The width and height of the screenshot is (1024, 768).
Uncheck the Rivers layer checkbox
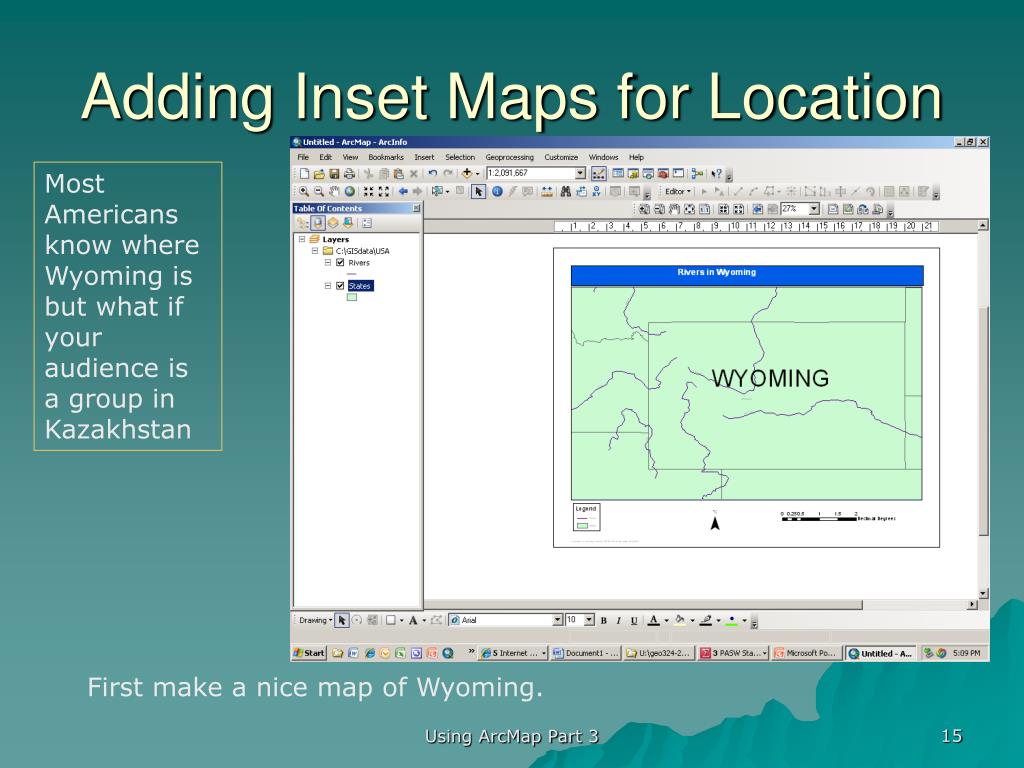340,263
